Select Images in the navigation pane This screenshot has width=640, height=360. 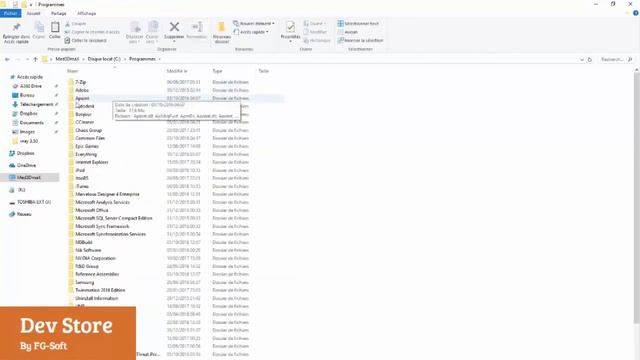(x=27, y=132)
